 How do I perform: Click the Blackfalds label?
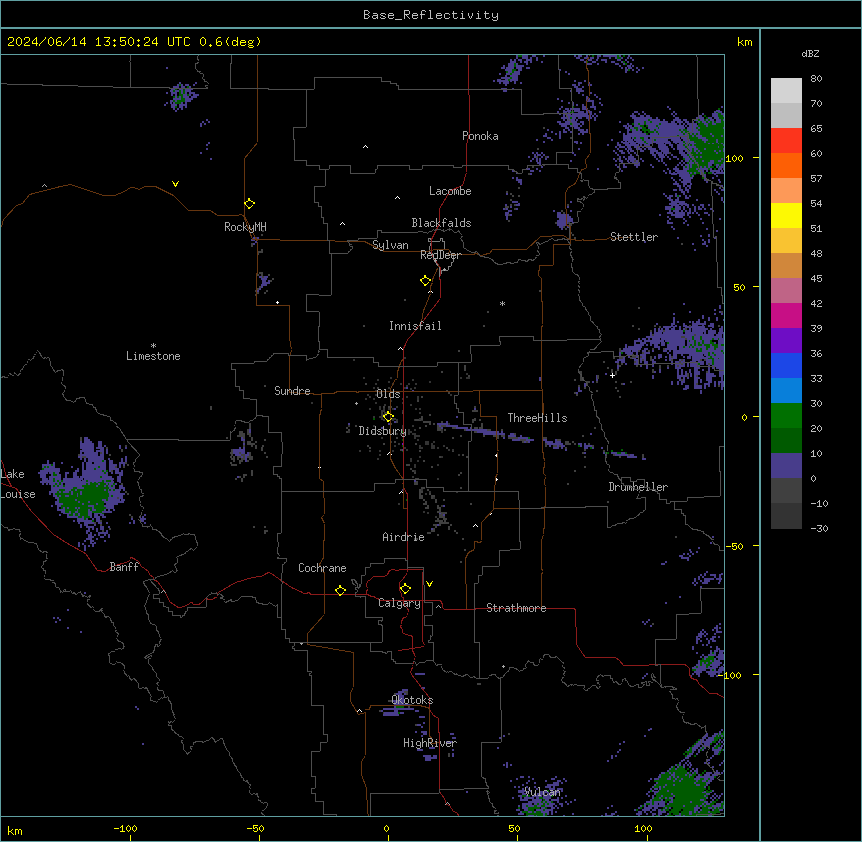441,223
